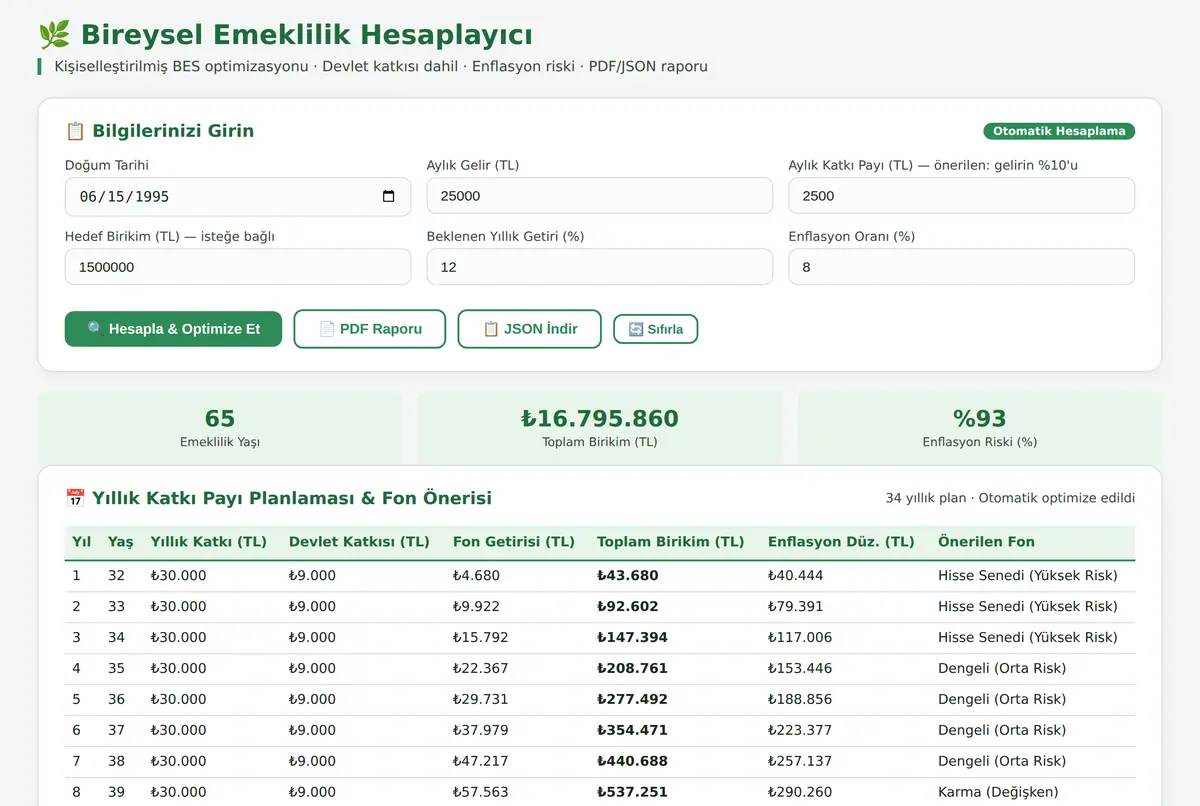Screen dimensions: 1200x806
Task: Focus the Doğum Tarihi date field
Action: click(x=238, y=197)
